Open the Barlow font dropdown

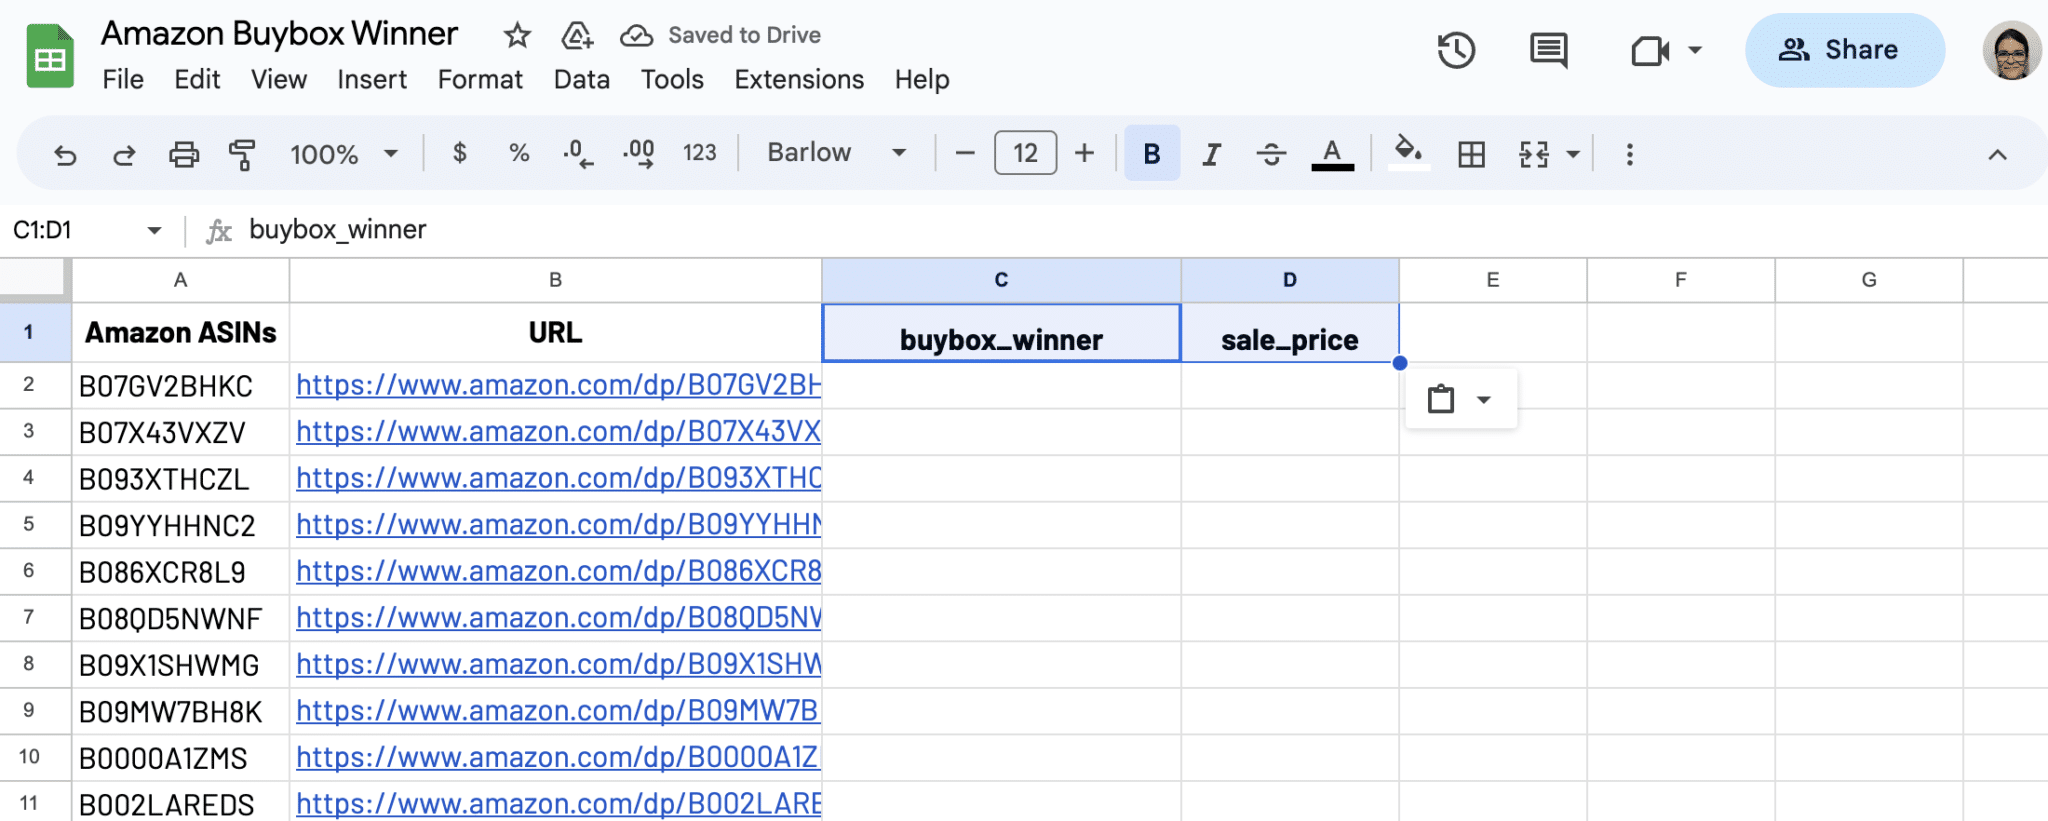(x=836, y=153)
